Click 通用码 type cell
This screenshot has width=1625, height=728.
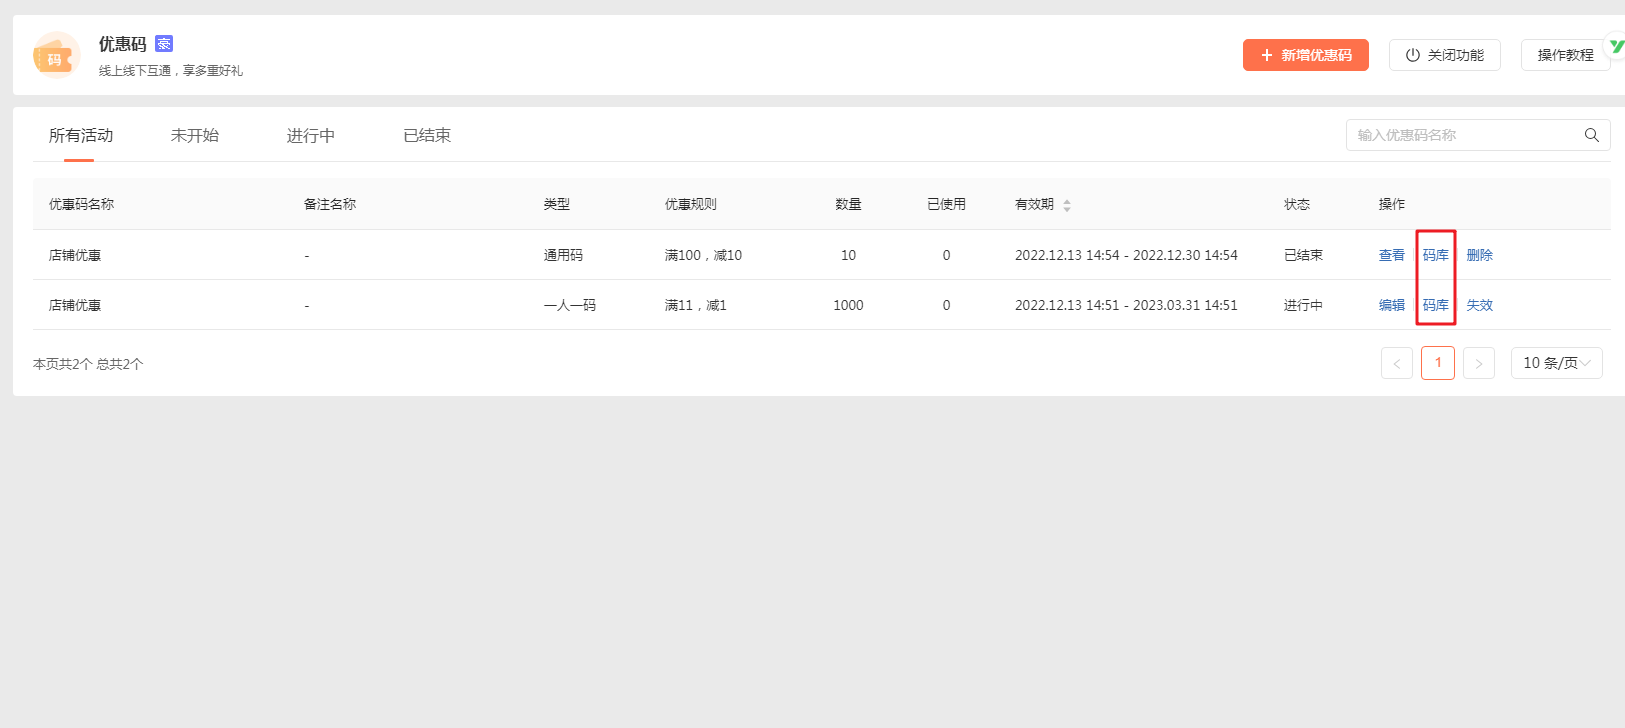563,255
